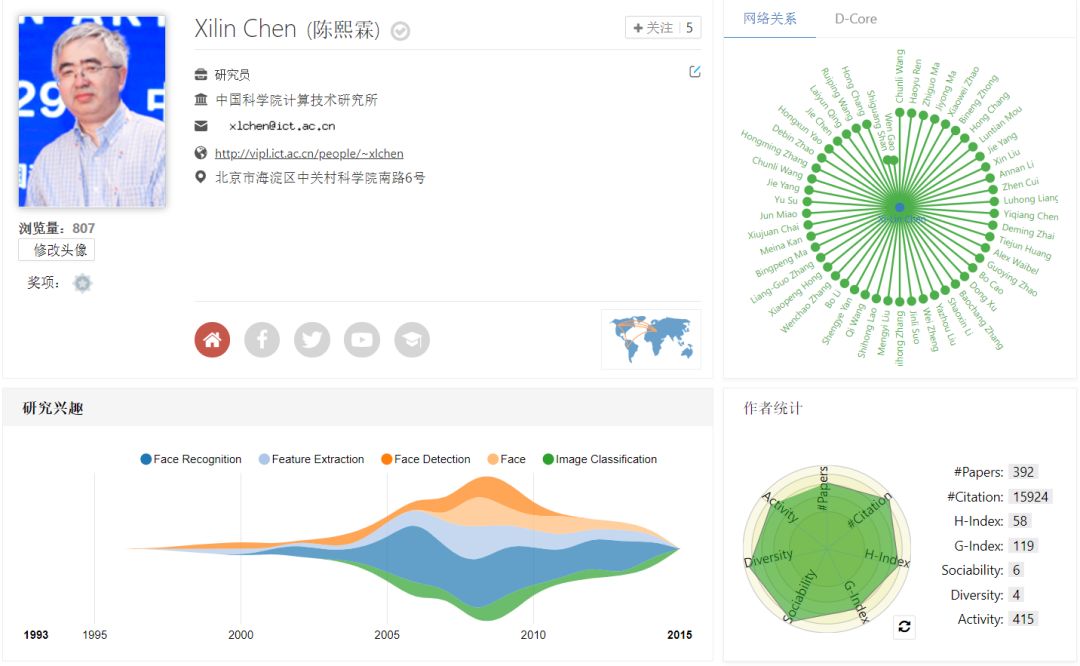Click the verified checkmark beside the name
Screen dimensions: 1080x666
point(400,31)
